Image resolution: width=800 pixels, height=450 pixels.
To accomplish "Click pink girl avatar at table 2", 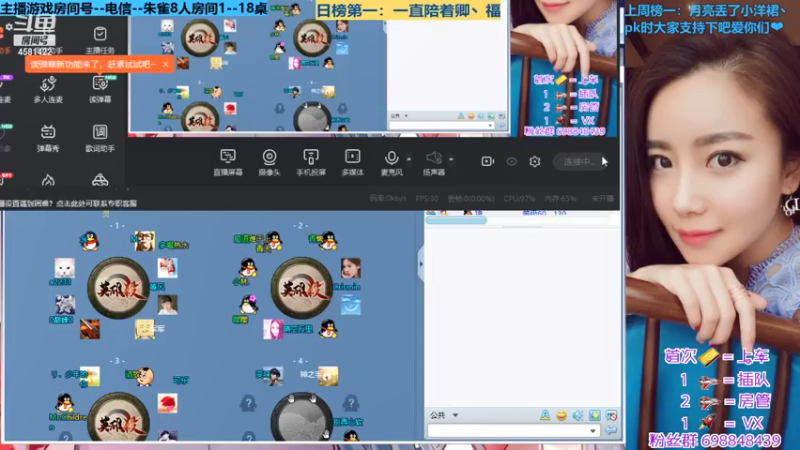I will pyautogui.click(x=273, y=329).
